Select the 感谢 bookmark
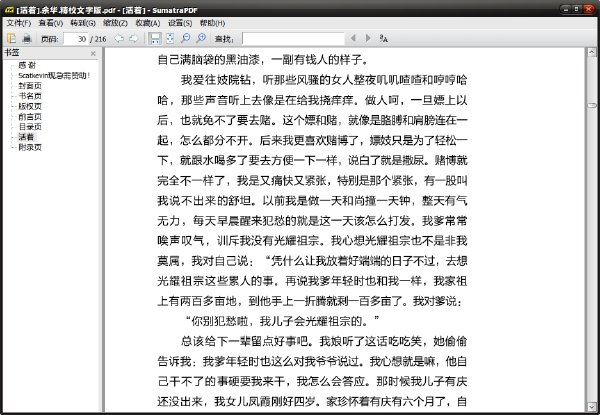600x415 pixels. [x=27, y=65]
